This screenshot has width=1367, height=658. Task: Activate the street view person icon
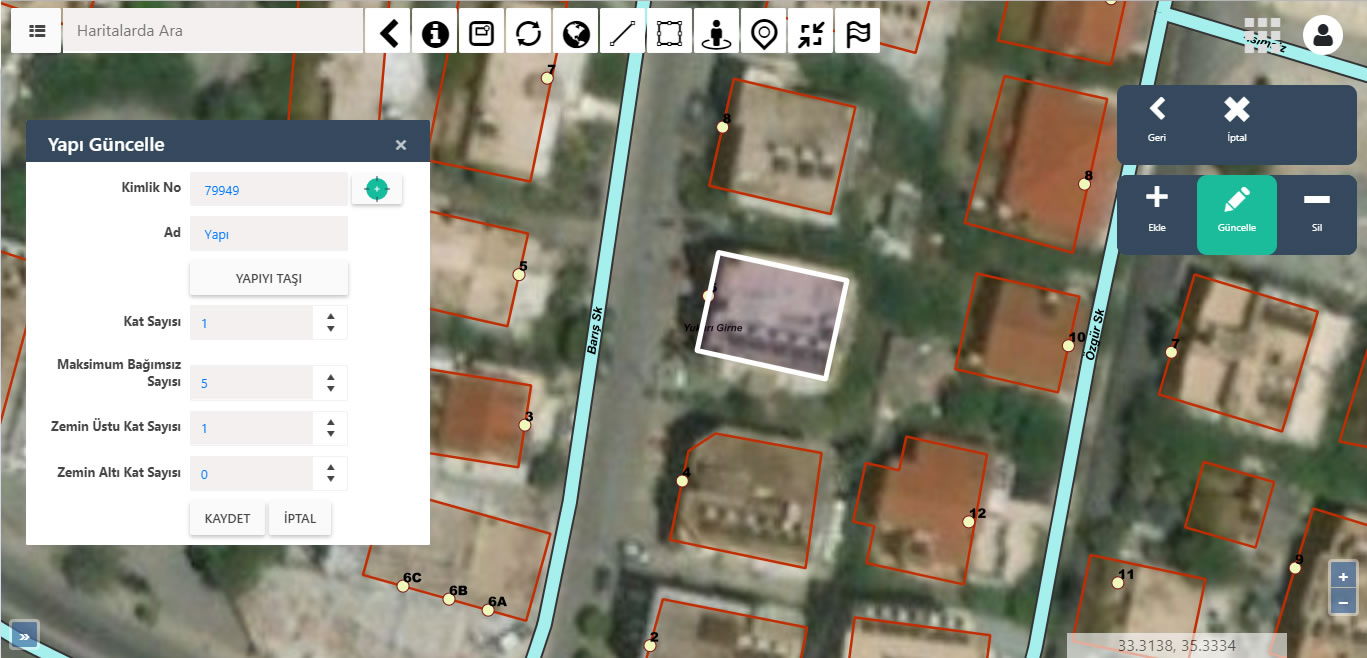[716, 31]
